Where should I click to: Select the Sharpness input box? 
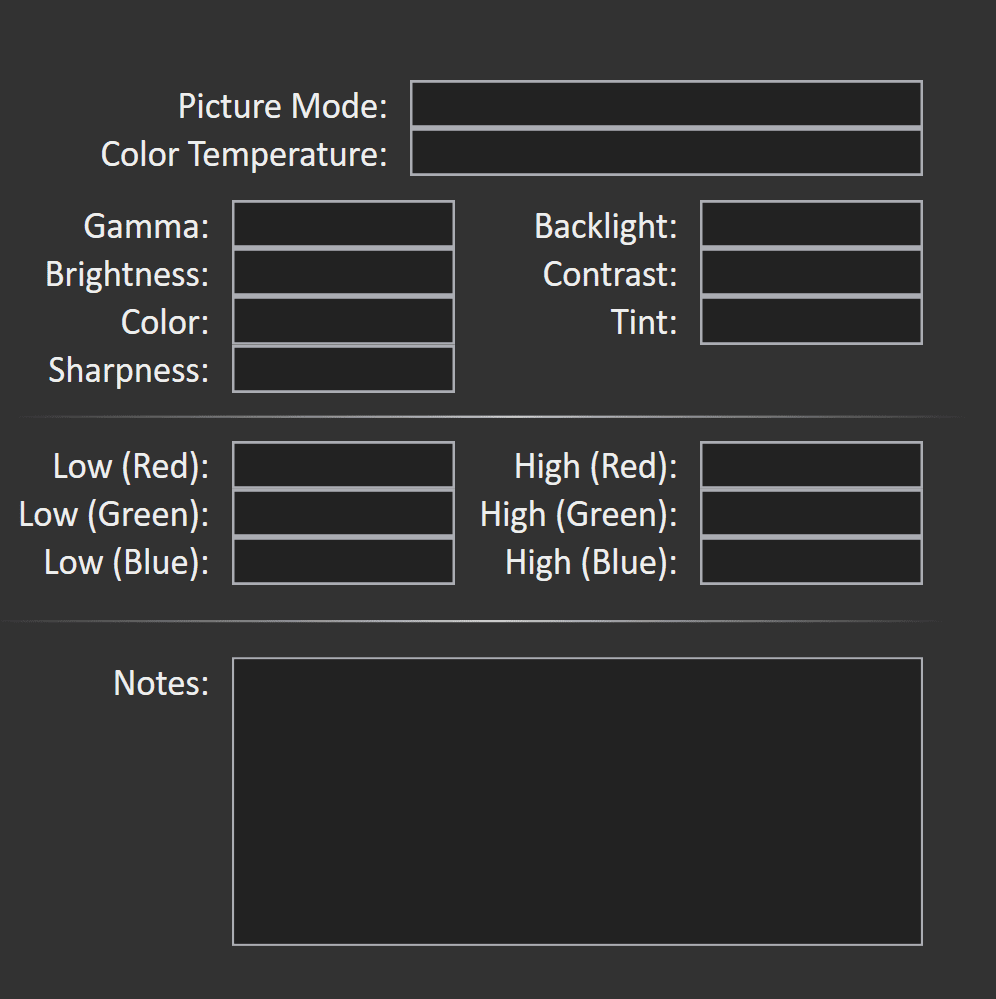tap(343, 369)
